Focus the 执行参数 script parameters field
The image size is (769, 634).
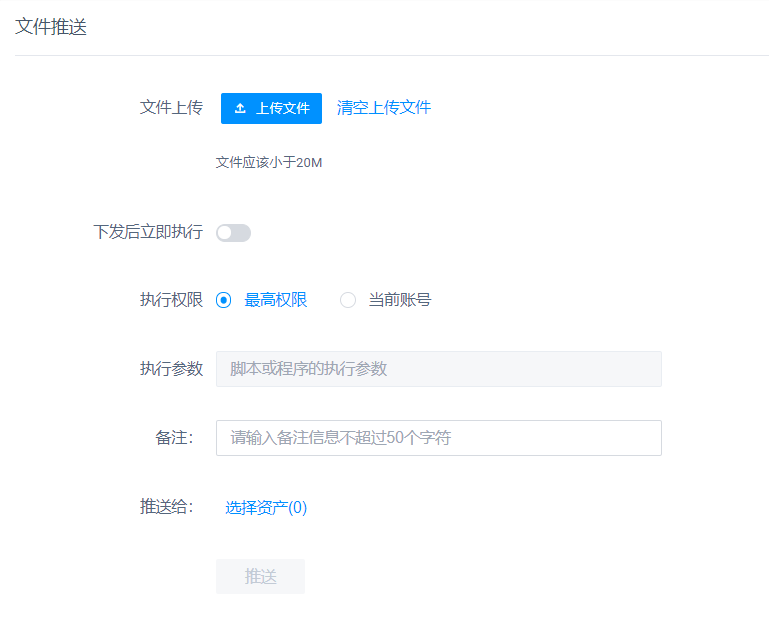[x=439, y=369]
